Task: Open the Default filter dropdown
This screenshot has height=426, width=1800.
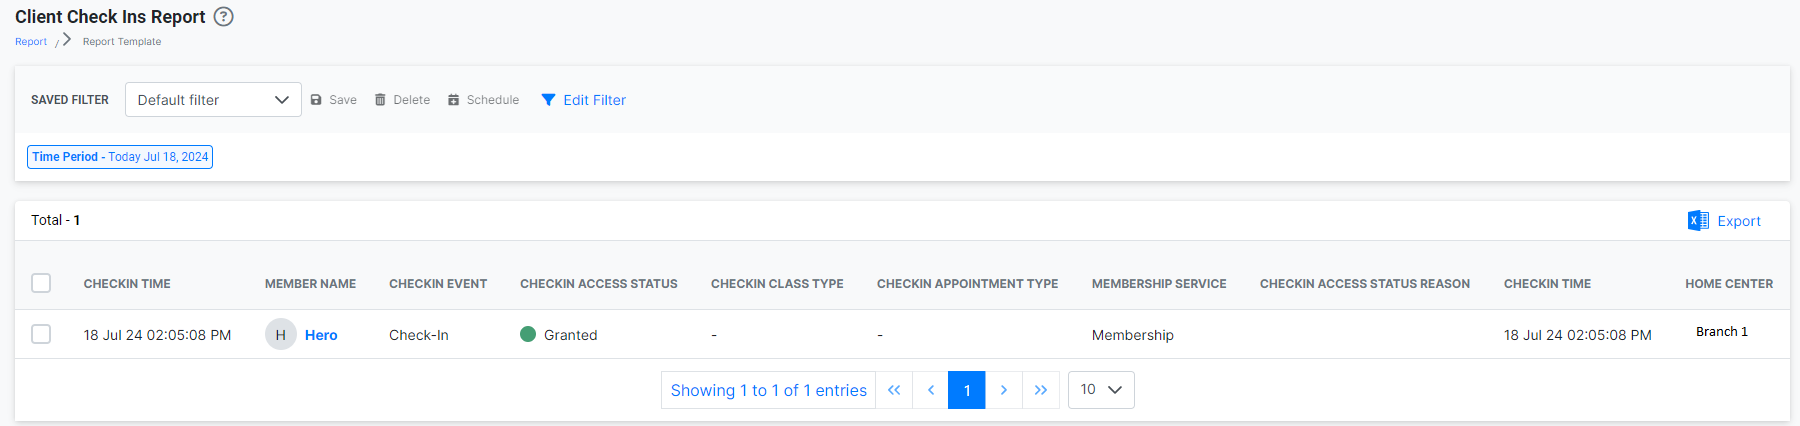Action: pos(213,100)
